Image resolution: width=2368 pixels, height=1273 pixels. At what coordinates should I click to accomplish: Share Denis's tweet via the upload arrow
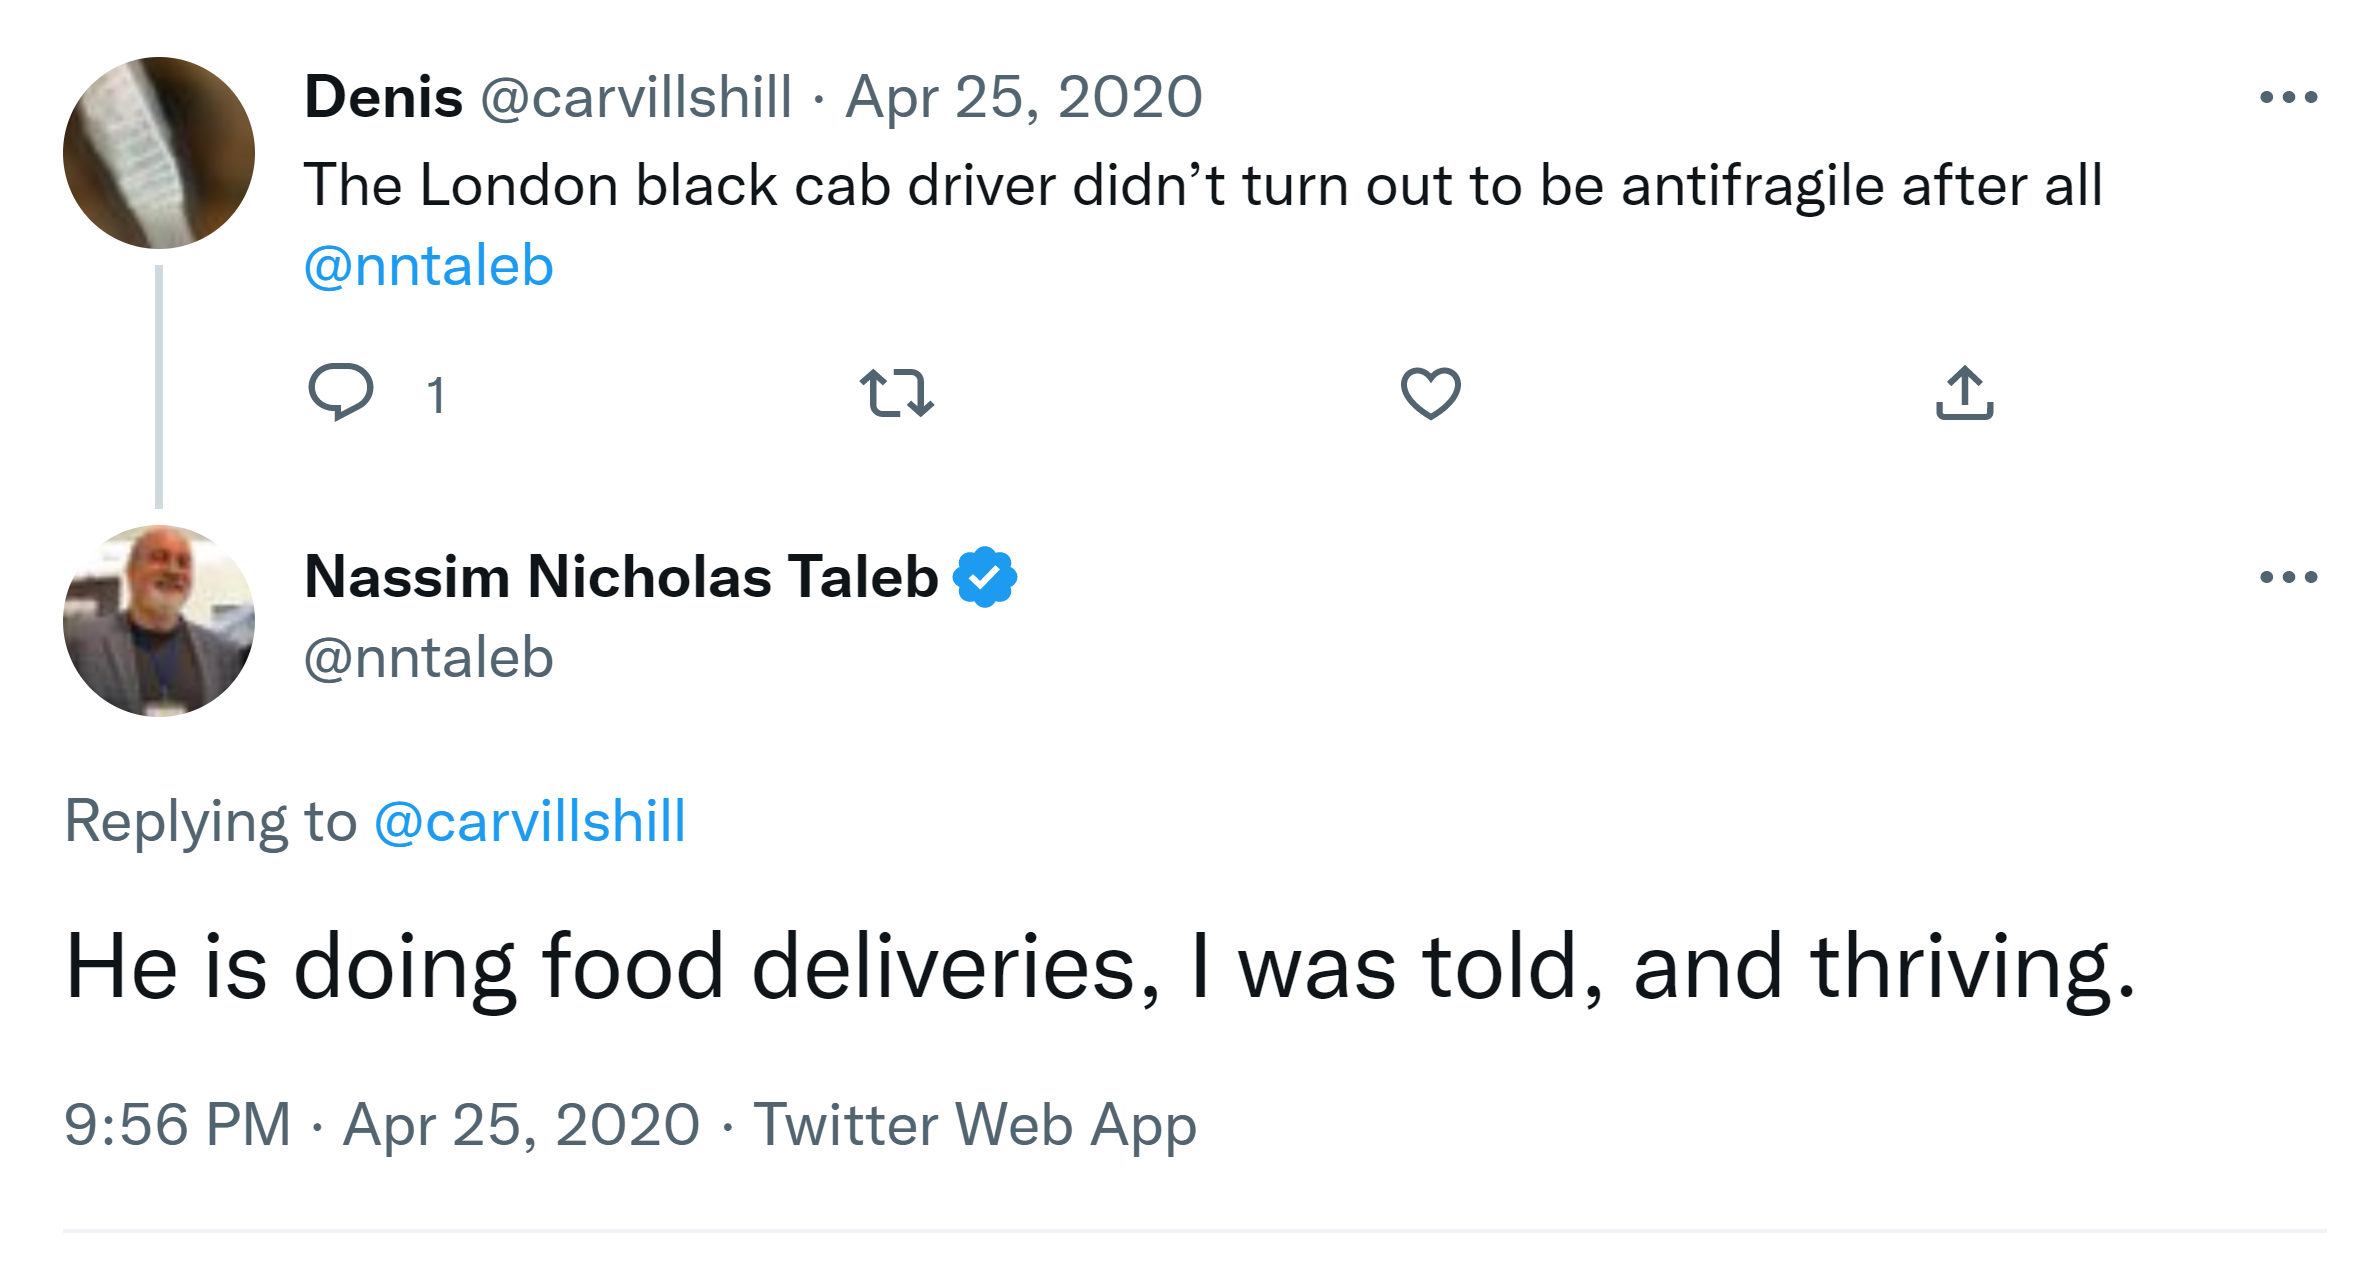point(1964,392)
